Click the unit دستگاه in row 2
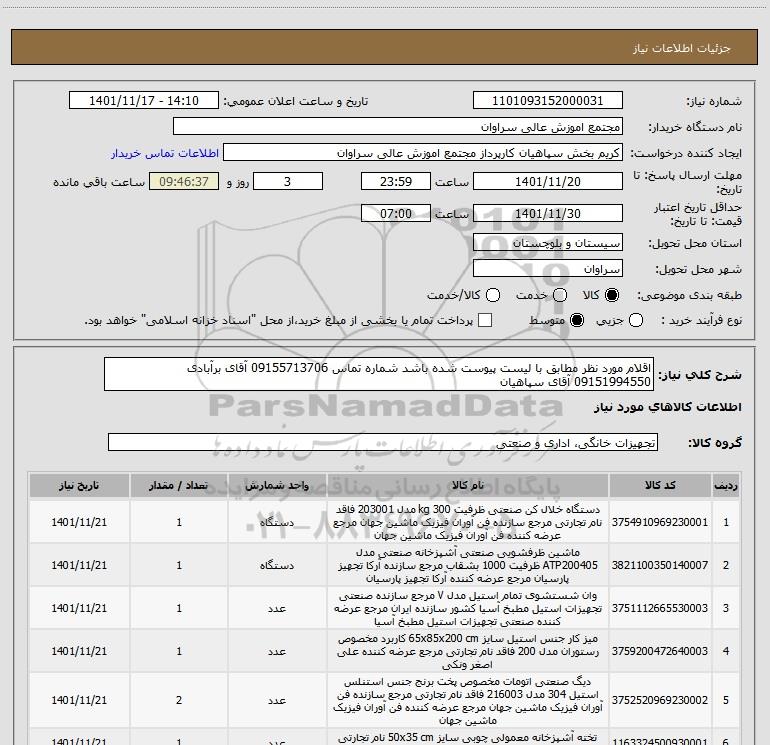Viewport: 770px width, 745px height. click(277, 565)
